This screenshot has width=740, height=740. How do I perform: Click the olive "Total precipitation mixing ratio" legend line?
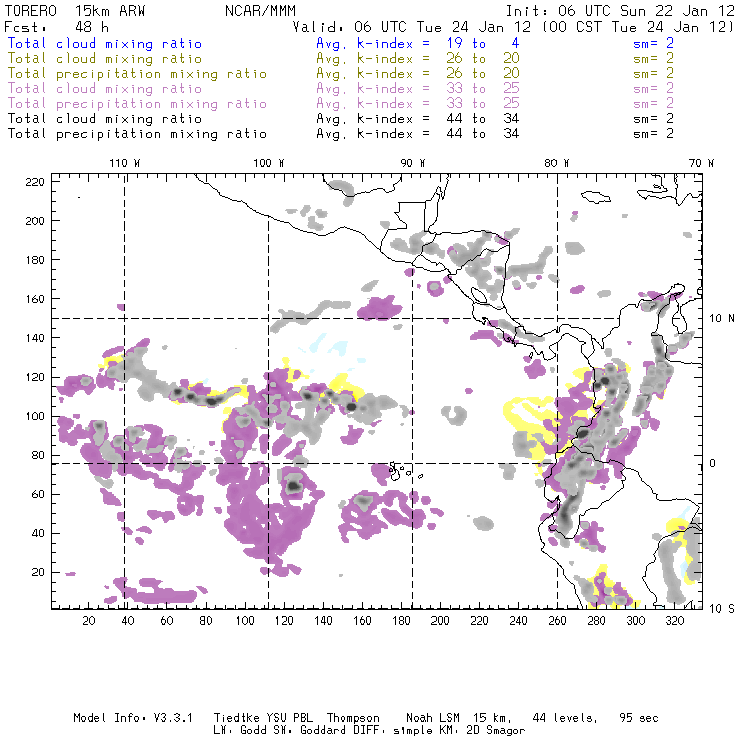137,74
